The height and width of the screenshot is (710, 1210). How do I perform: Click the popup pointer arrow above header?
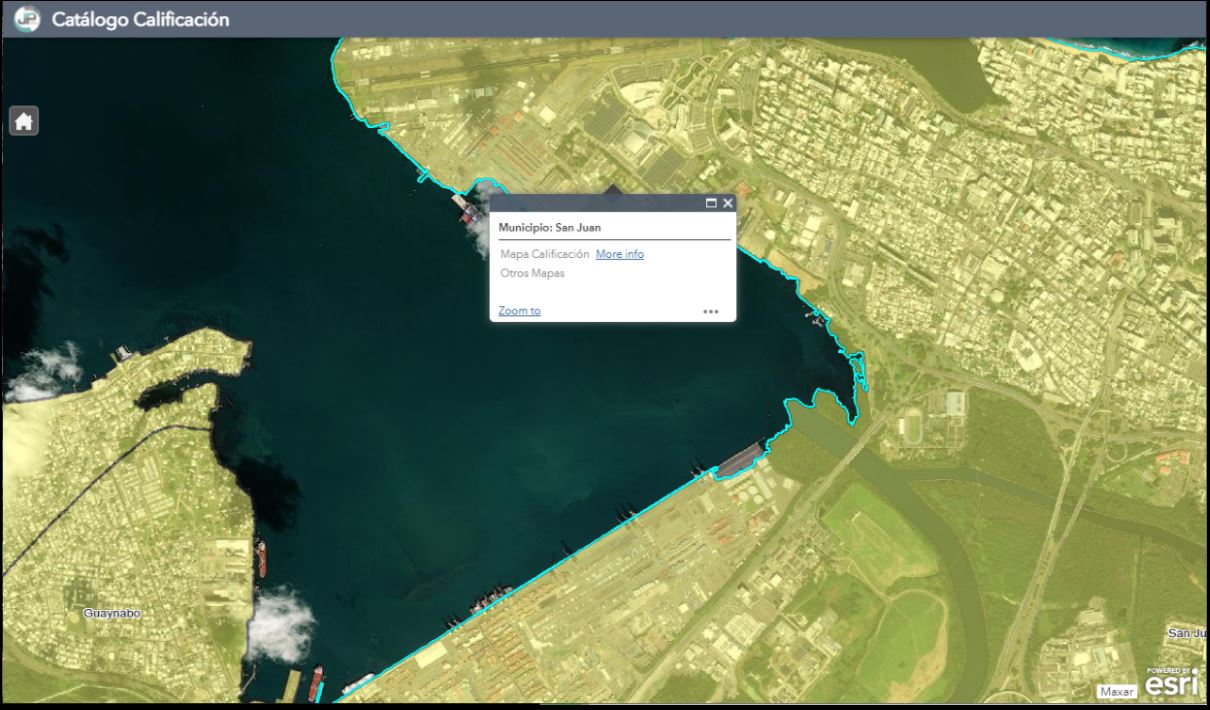click(x=613, y=189)
